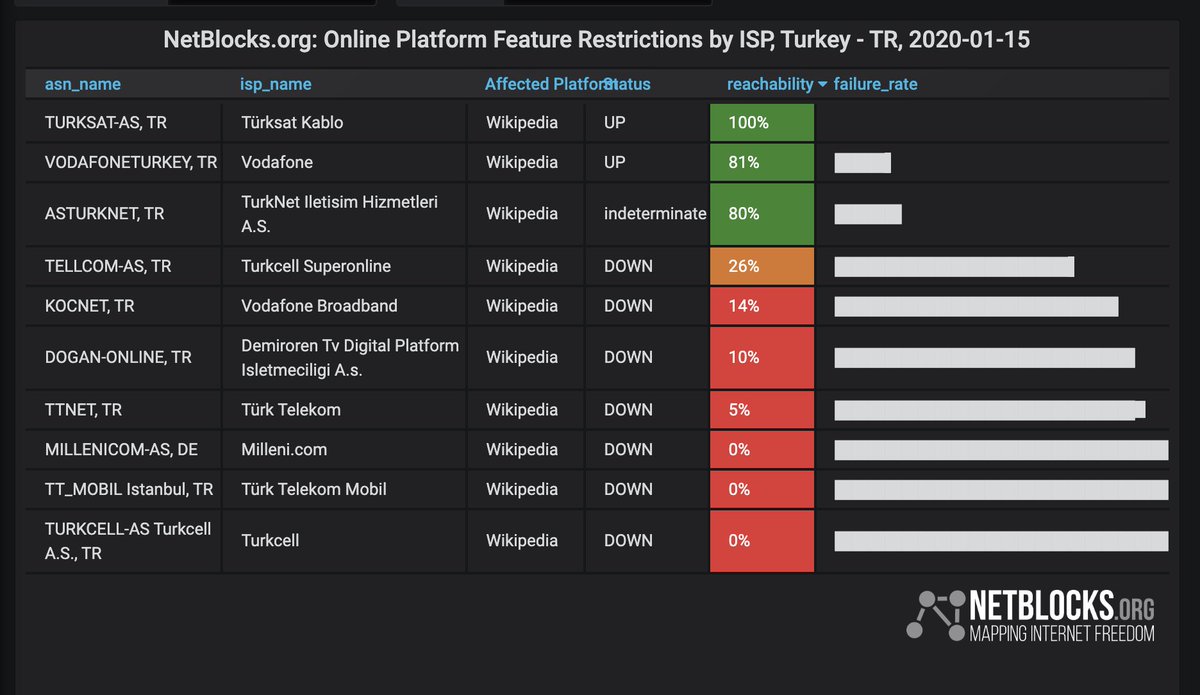Viewport: 1200px width, 695px height.
Task: Click the 10% reachability cell
Action: tap(763, 358)
